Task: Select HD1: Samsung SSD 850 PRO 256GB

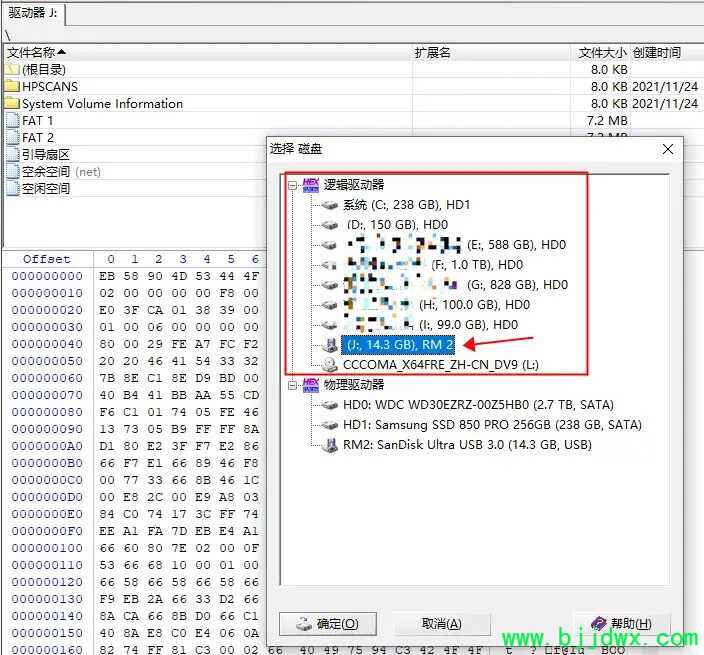Action: point(492,425)
